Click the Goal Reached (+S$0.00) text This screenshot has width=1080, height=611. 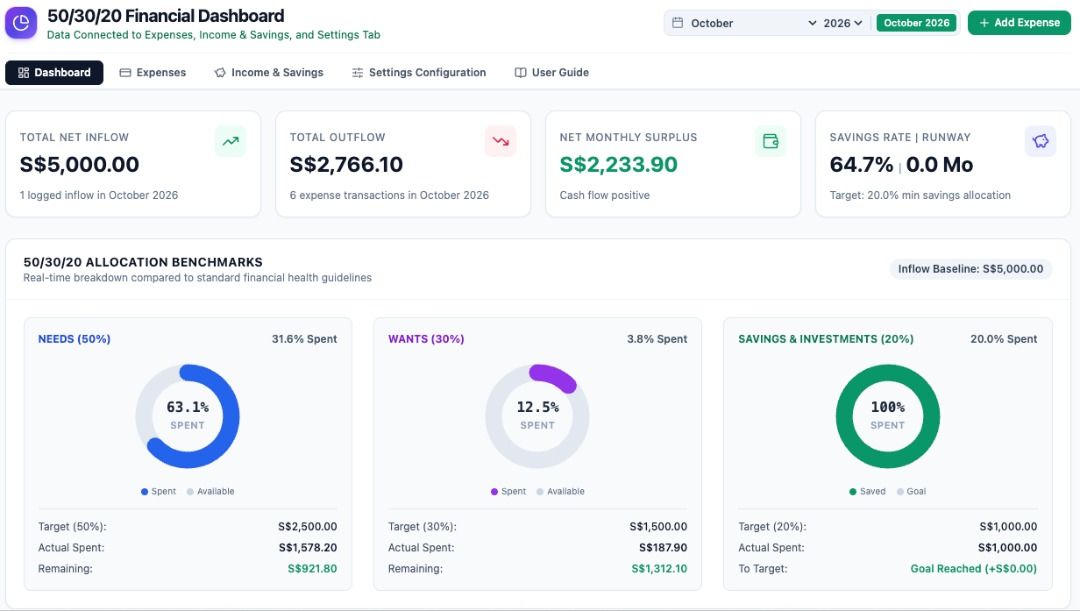point(973,568)
